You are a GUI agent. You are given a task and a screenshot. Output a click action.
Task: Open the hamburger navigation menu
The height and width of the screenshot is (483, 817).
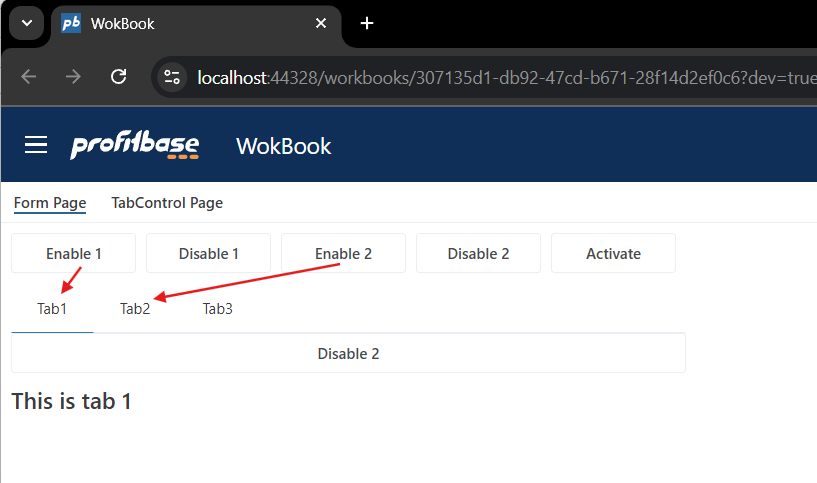(x=36, y=146)
